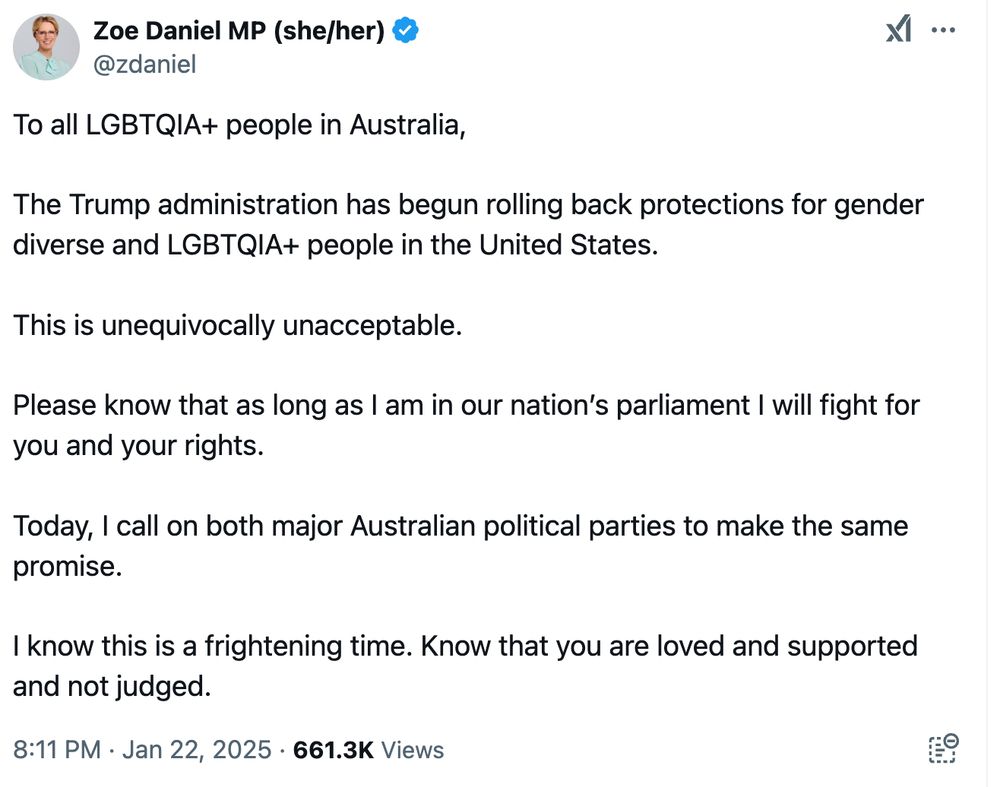Click the Views label after the count

tap(412, 750)
